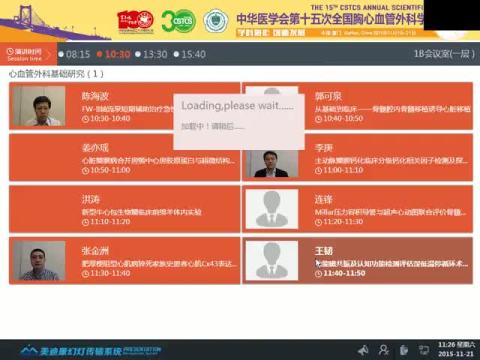Click the user account icon in bottom bar

point(384,350)
